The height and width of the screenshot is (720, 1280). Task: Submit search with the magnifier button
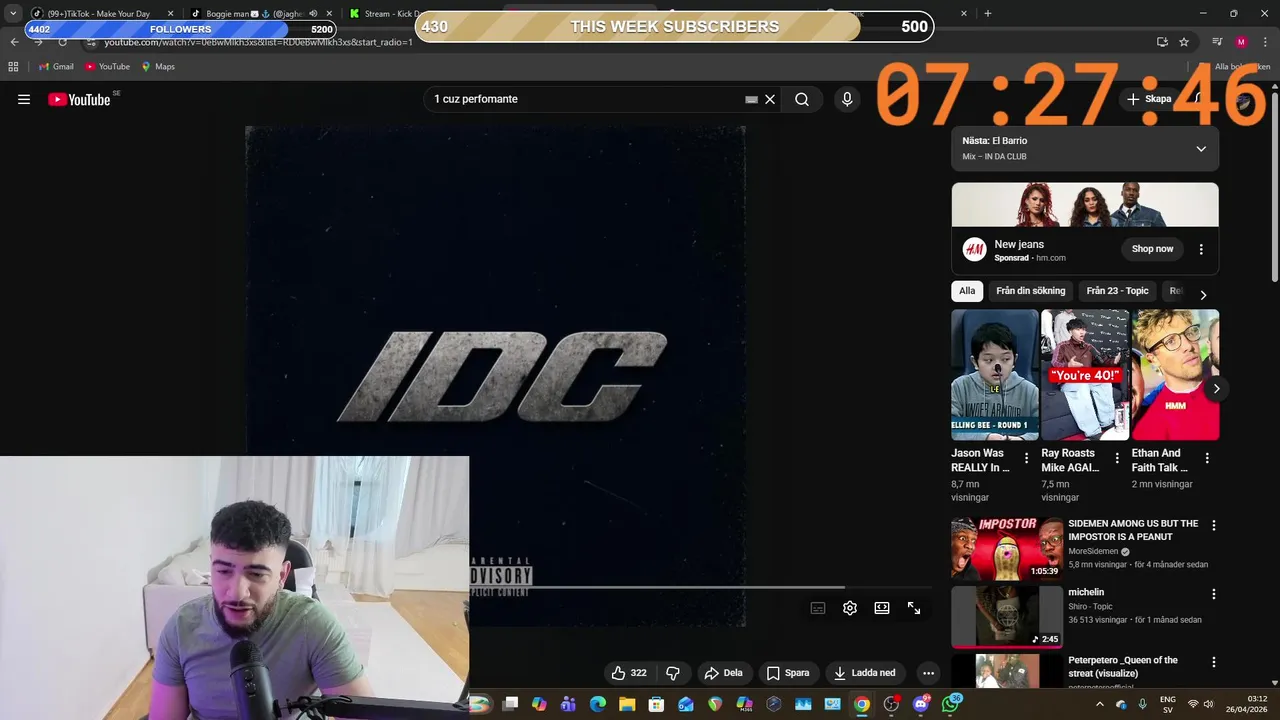click(802, 99)
